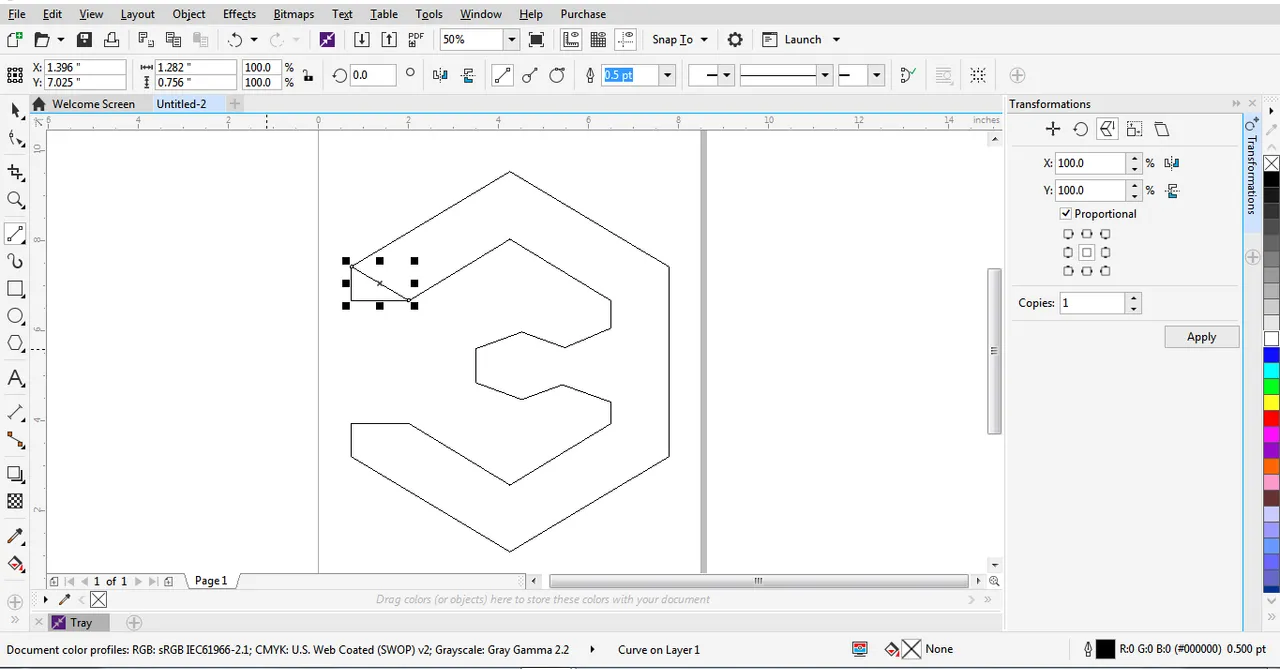Open the zoom level dropdown showing 50%
The image size is (1280, 669).
511,40
